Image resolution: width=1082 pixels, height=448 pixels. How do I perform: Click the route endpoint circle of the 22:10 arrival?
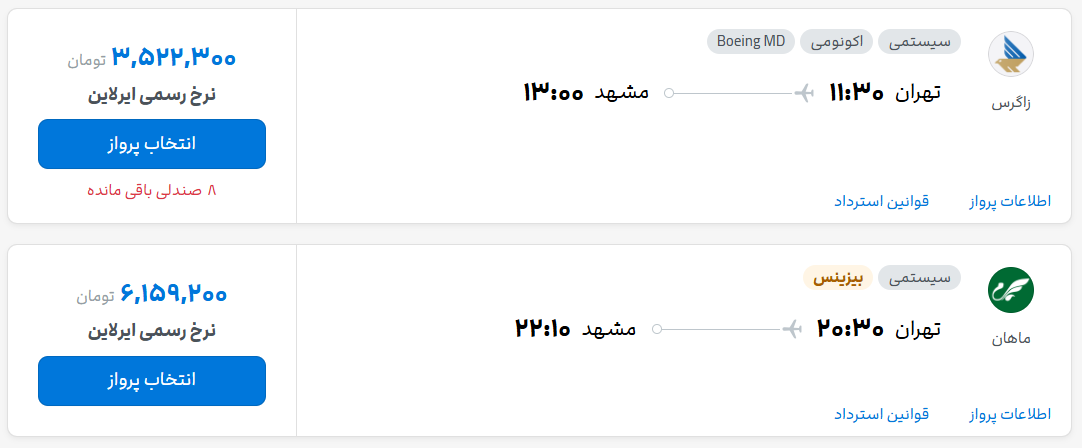(x=657, y=329)
